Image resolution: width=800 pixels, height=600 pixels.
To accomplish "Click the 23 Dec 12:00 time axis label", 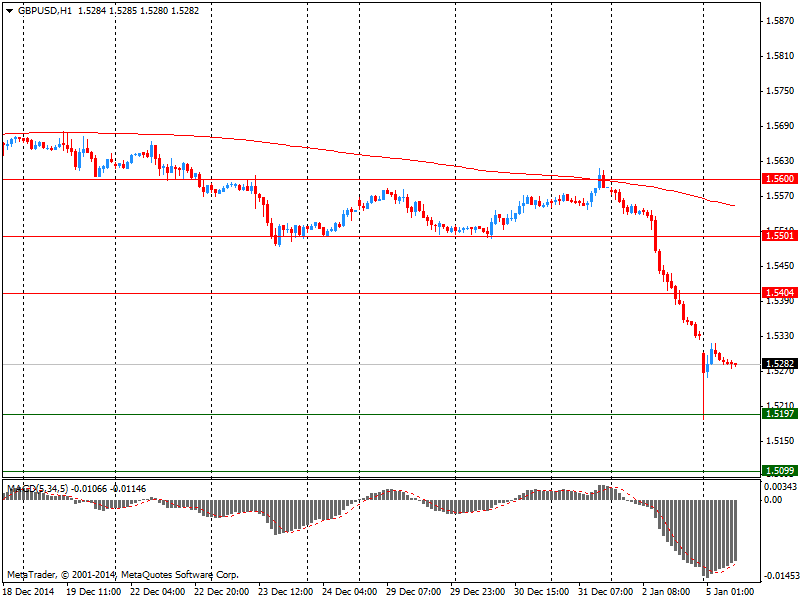I will [x=285, y=591].
